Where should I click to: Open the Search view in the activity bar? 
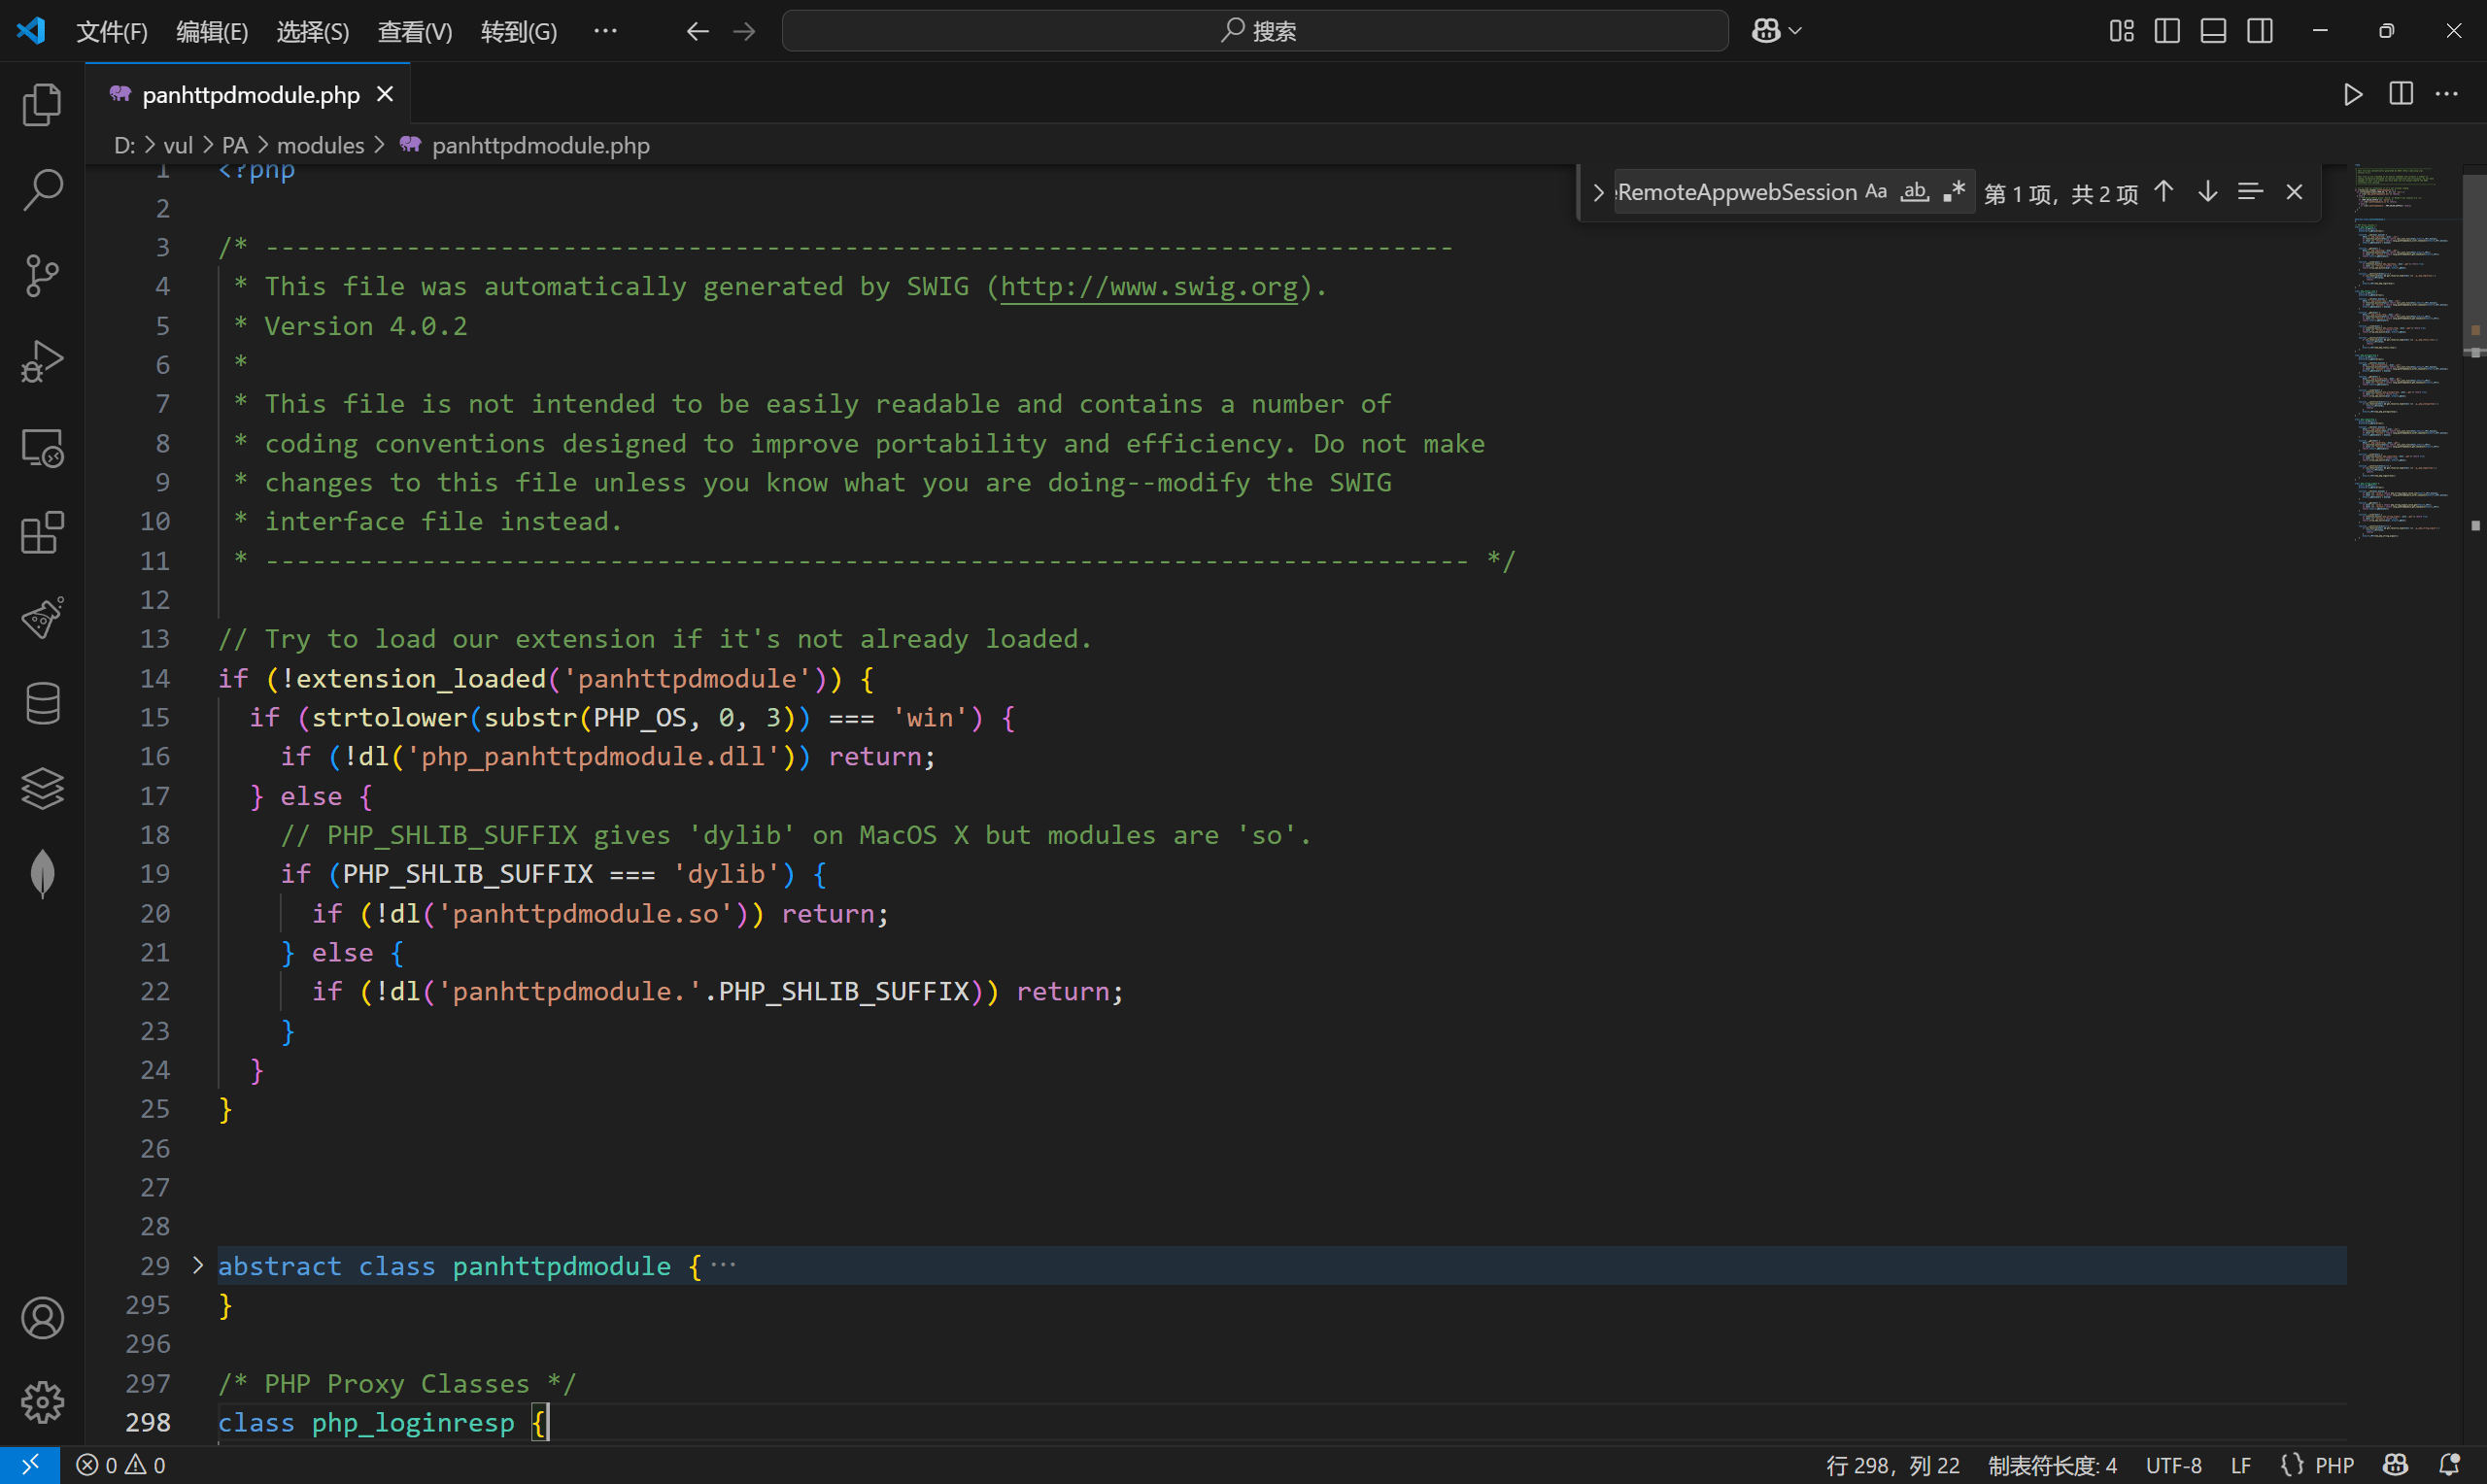coord(42,189)
